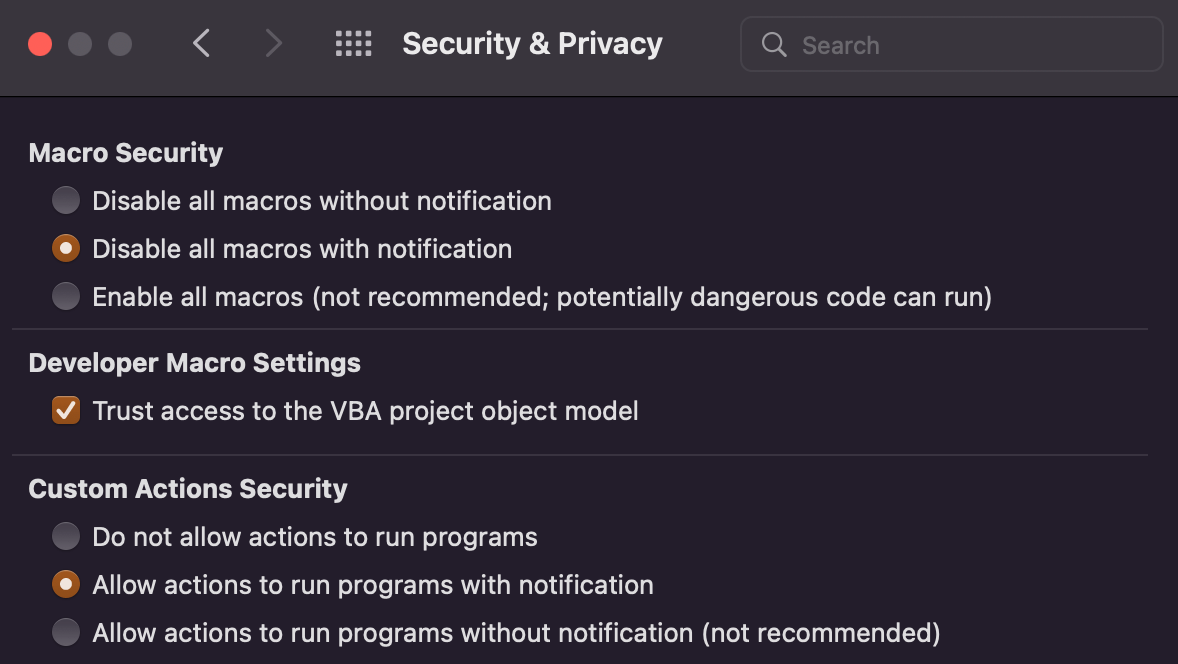Click the forward arrow navigation icon
1178x664 pixels.
coord(273,44)
